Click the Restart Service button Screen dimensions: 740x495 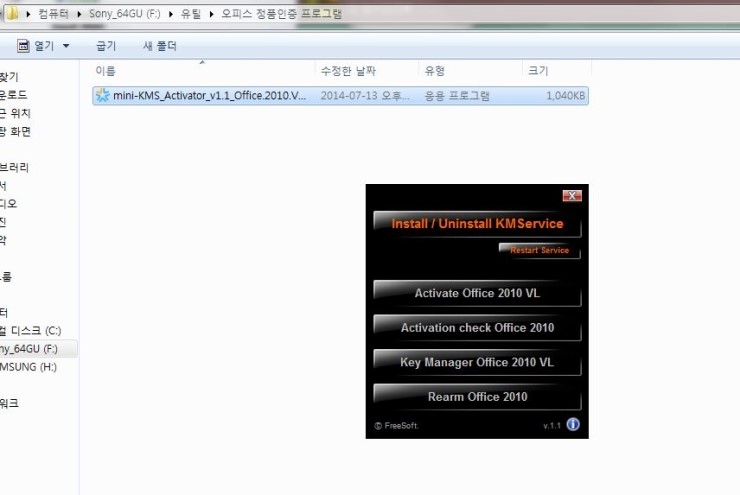[539, 250]
